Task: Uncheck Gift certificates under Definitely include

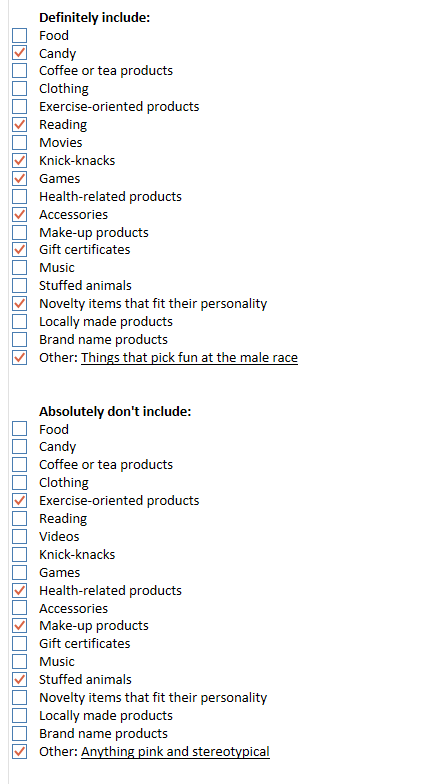Action: pyautogui.click(x=20, y=250)
